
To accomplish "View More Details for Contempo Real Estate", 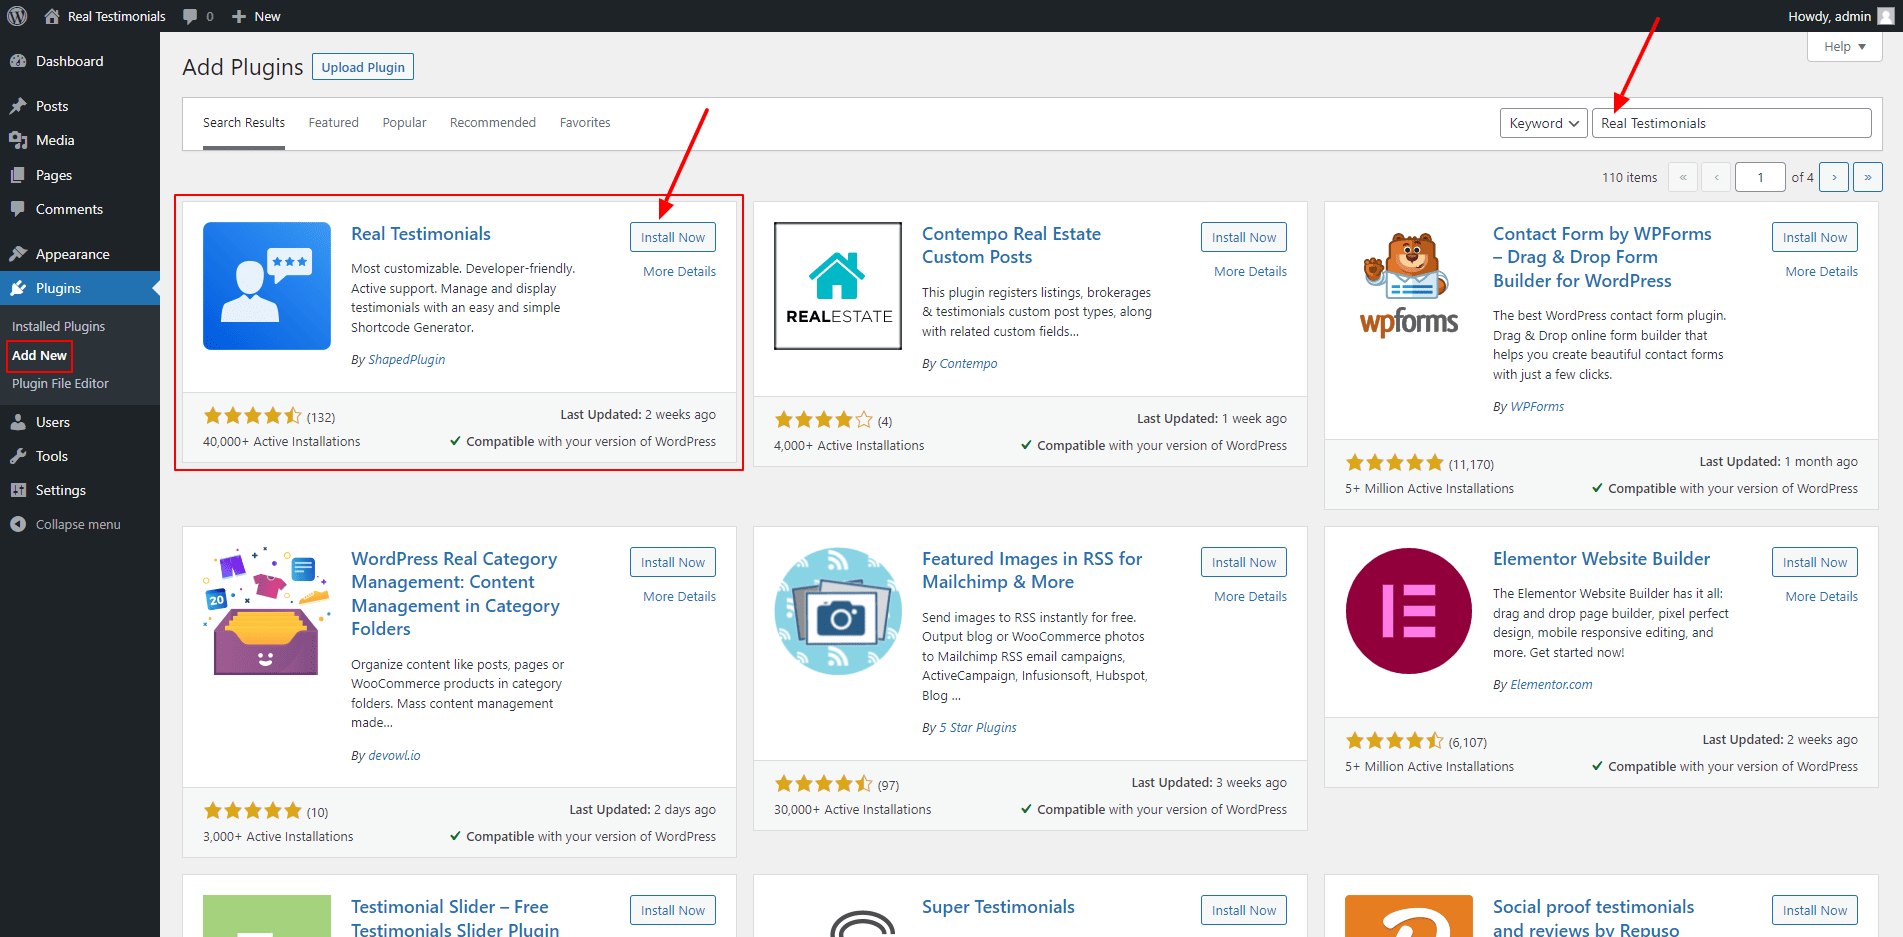I will pyautogui.click(x=1250, y=272).
